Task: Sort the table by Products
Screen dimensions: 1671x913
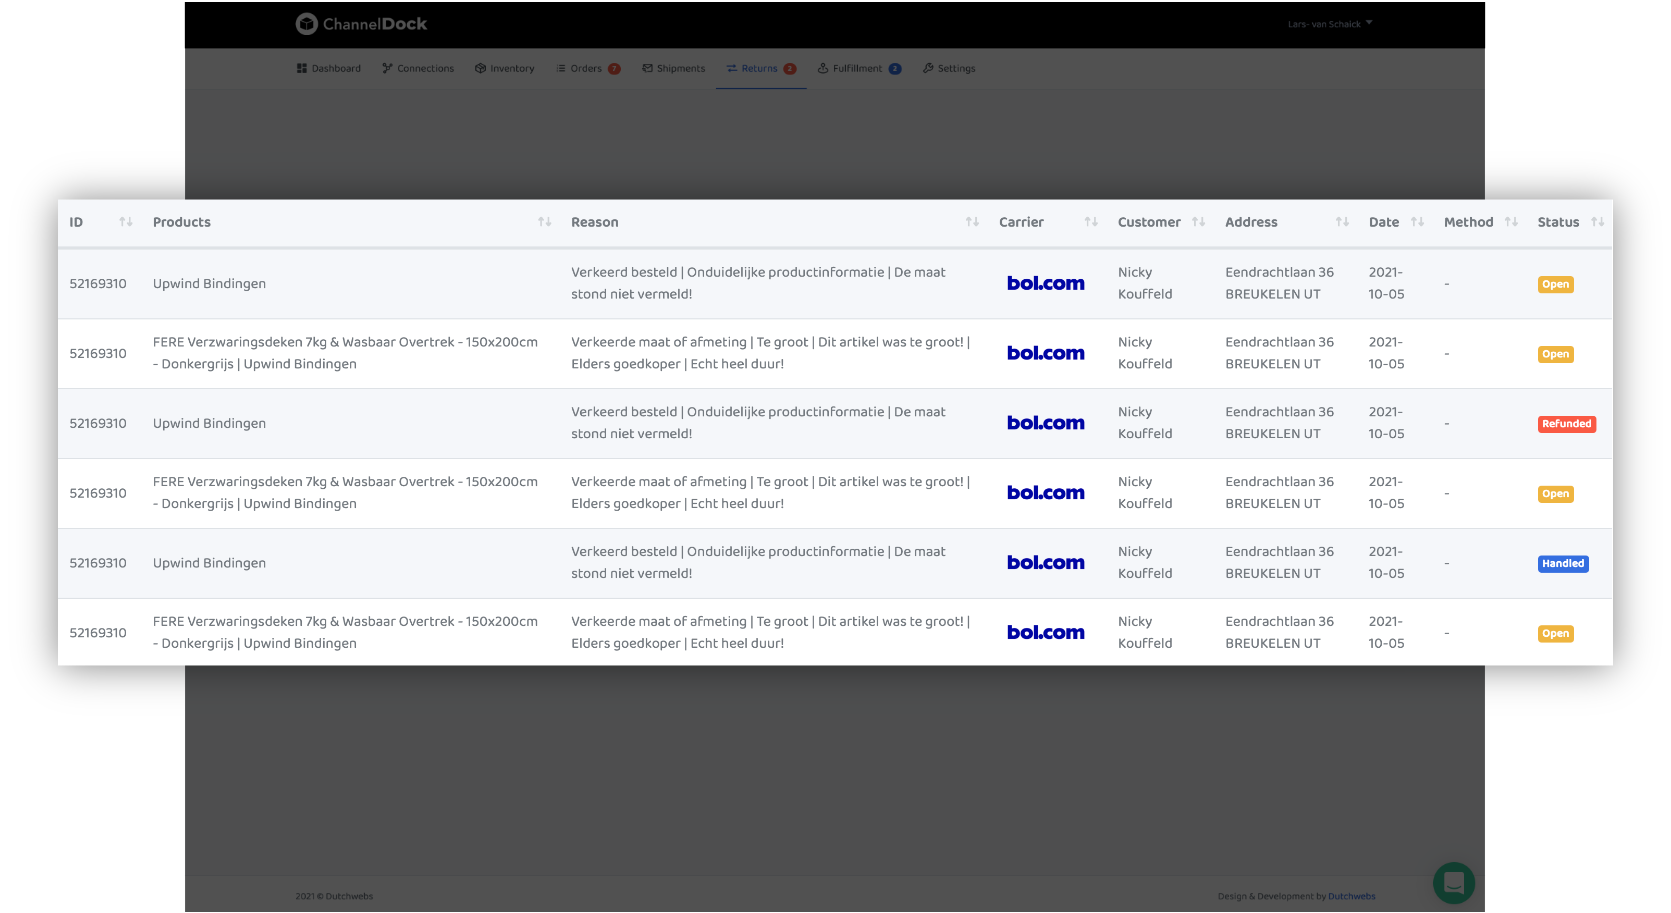Action: (x=545, y=222)
